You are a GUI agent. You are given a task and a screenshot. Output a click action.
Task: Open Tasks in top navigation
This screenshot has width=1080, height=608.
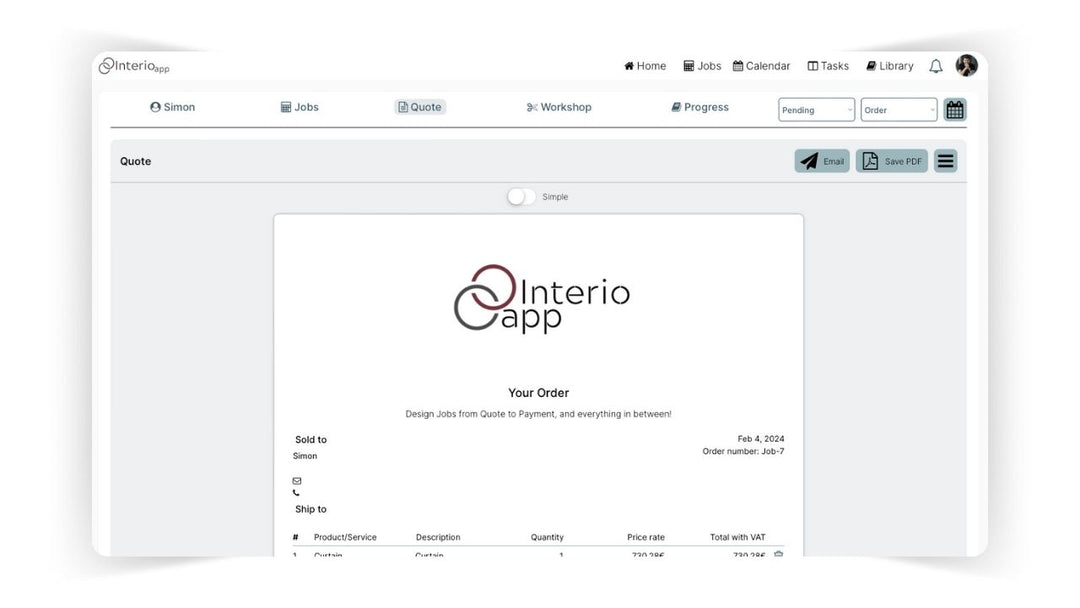828,66
